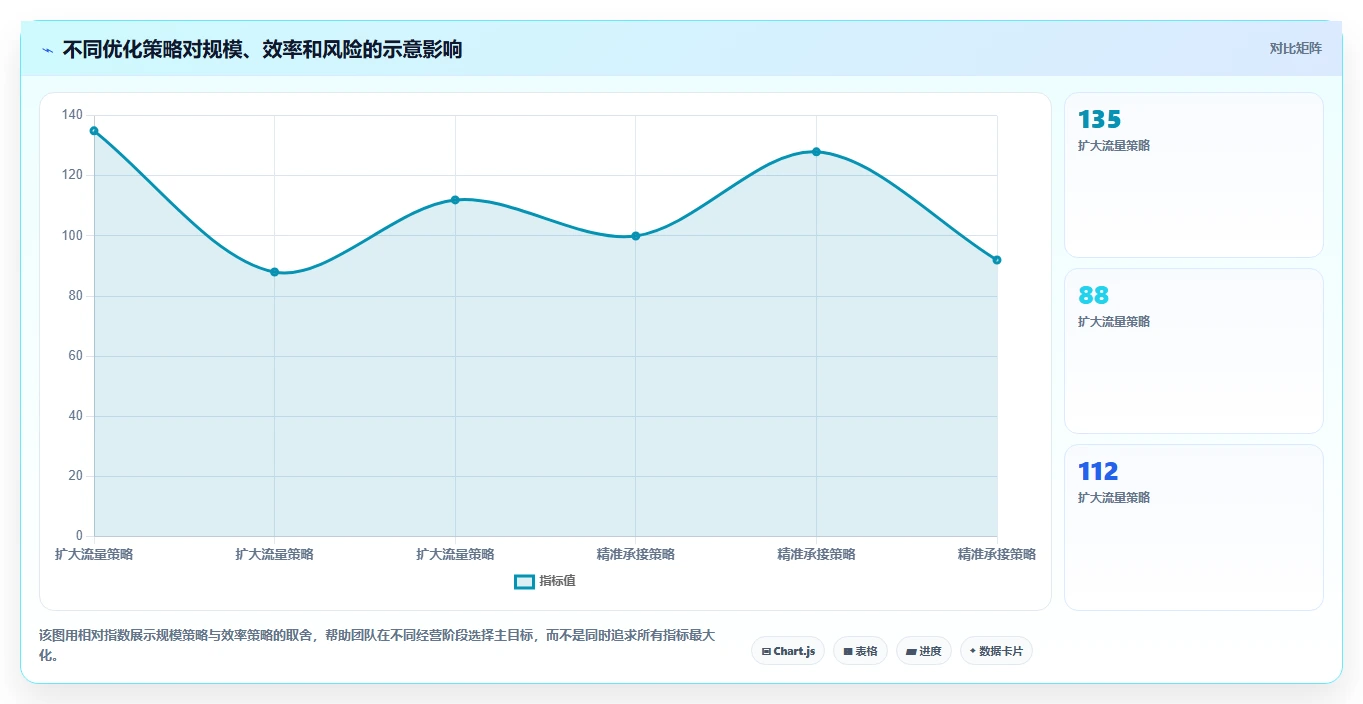This screenshot has height=704, width=1363.
Task: Click the 对比矩阵 label in header
Action: tap(1296, 48)
